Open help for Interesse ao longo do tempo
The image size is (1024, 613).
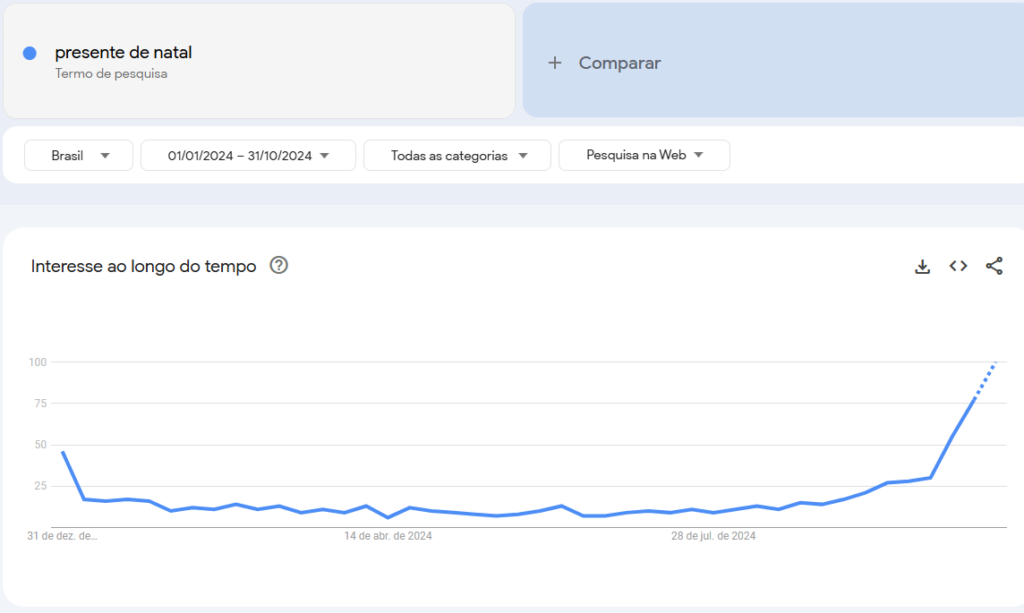click(x=279, y=265)
